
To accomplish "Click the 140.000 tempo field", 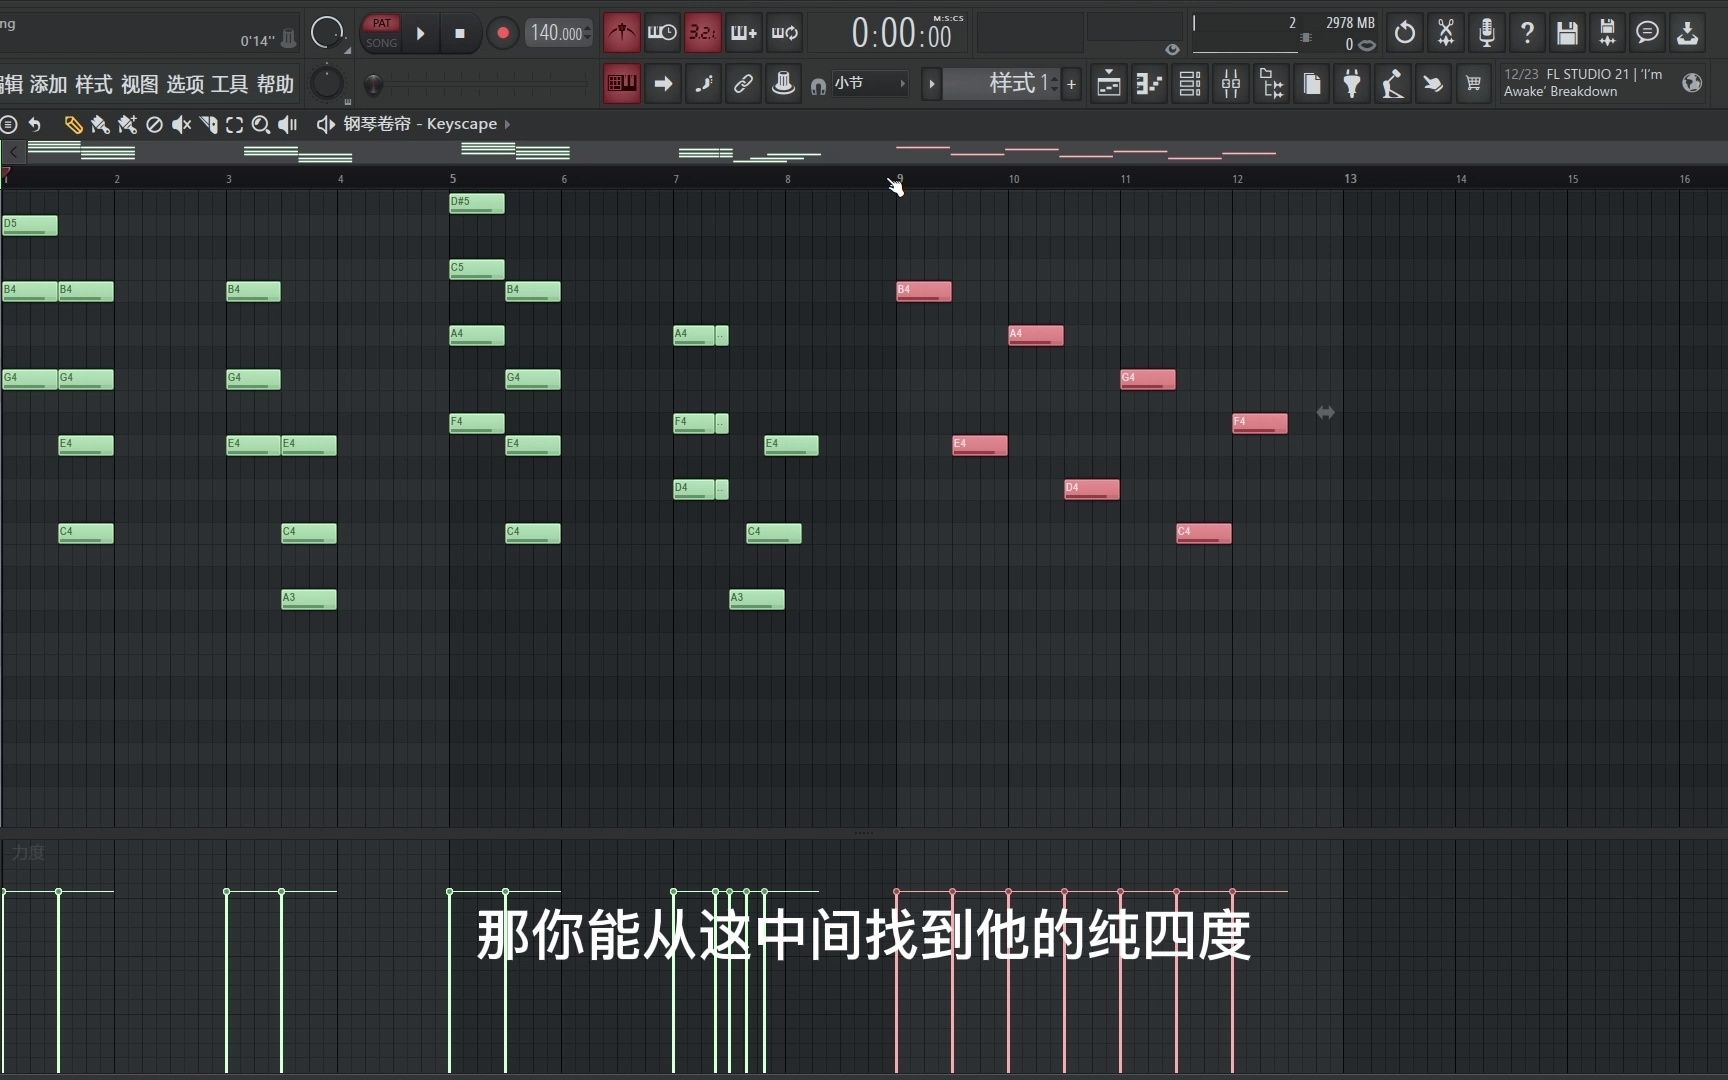I will coord(559,34).
